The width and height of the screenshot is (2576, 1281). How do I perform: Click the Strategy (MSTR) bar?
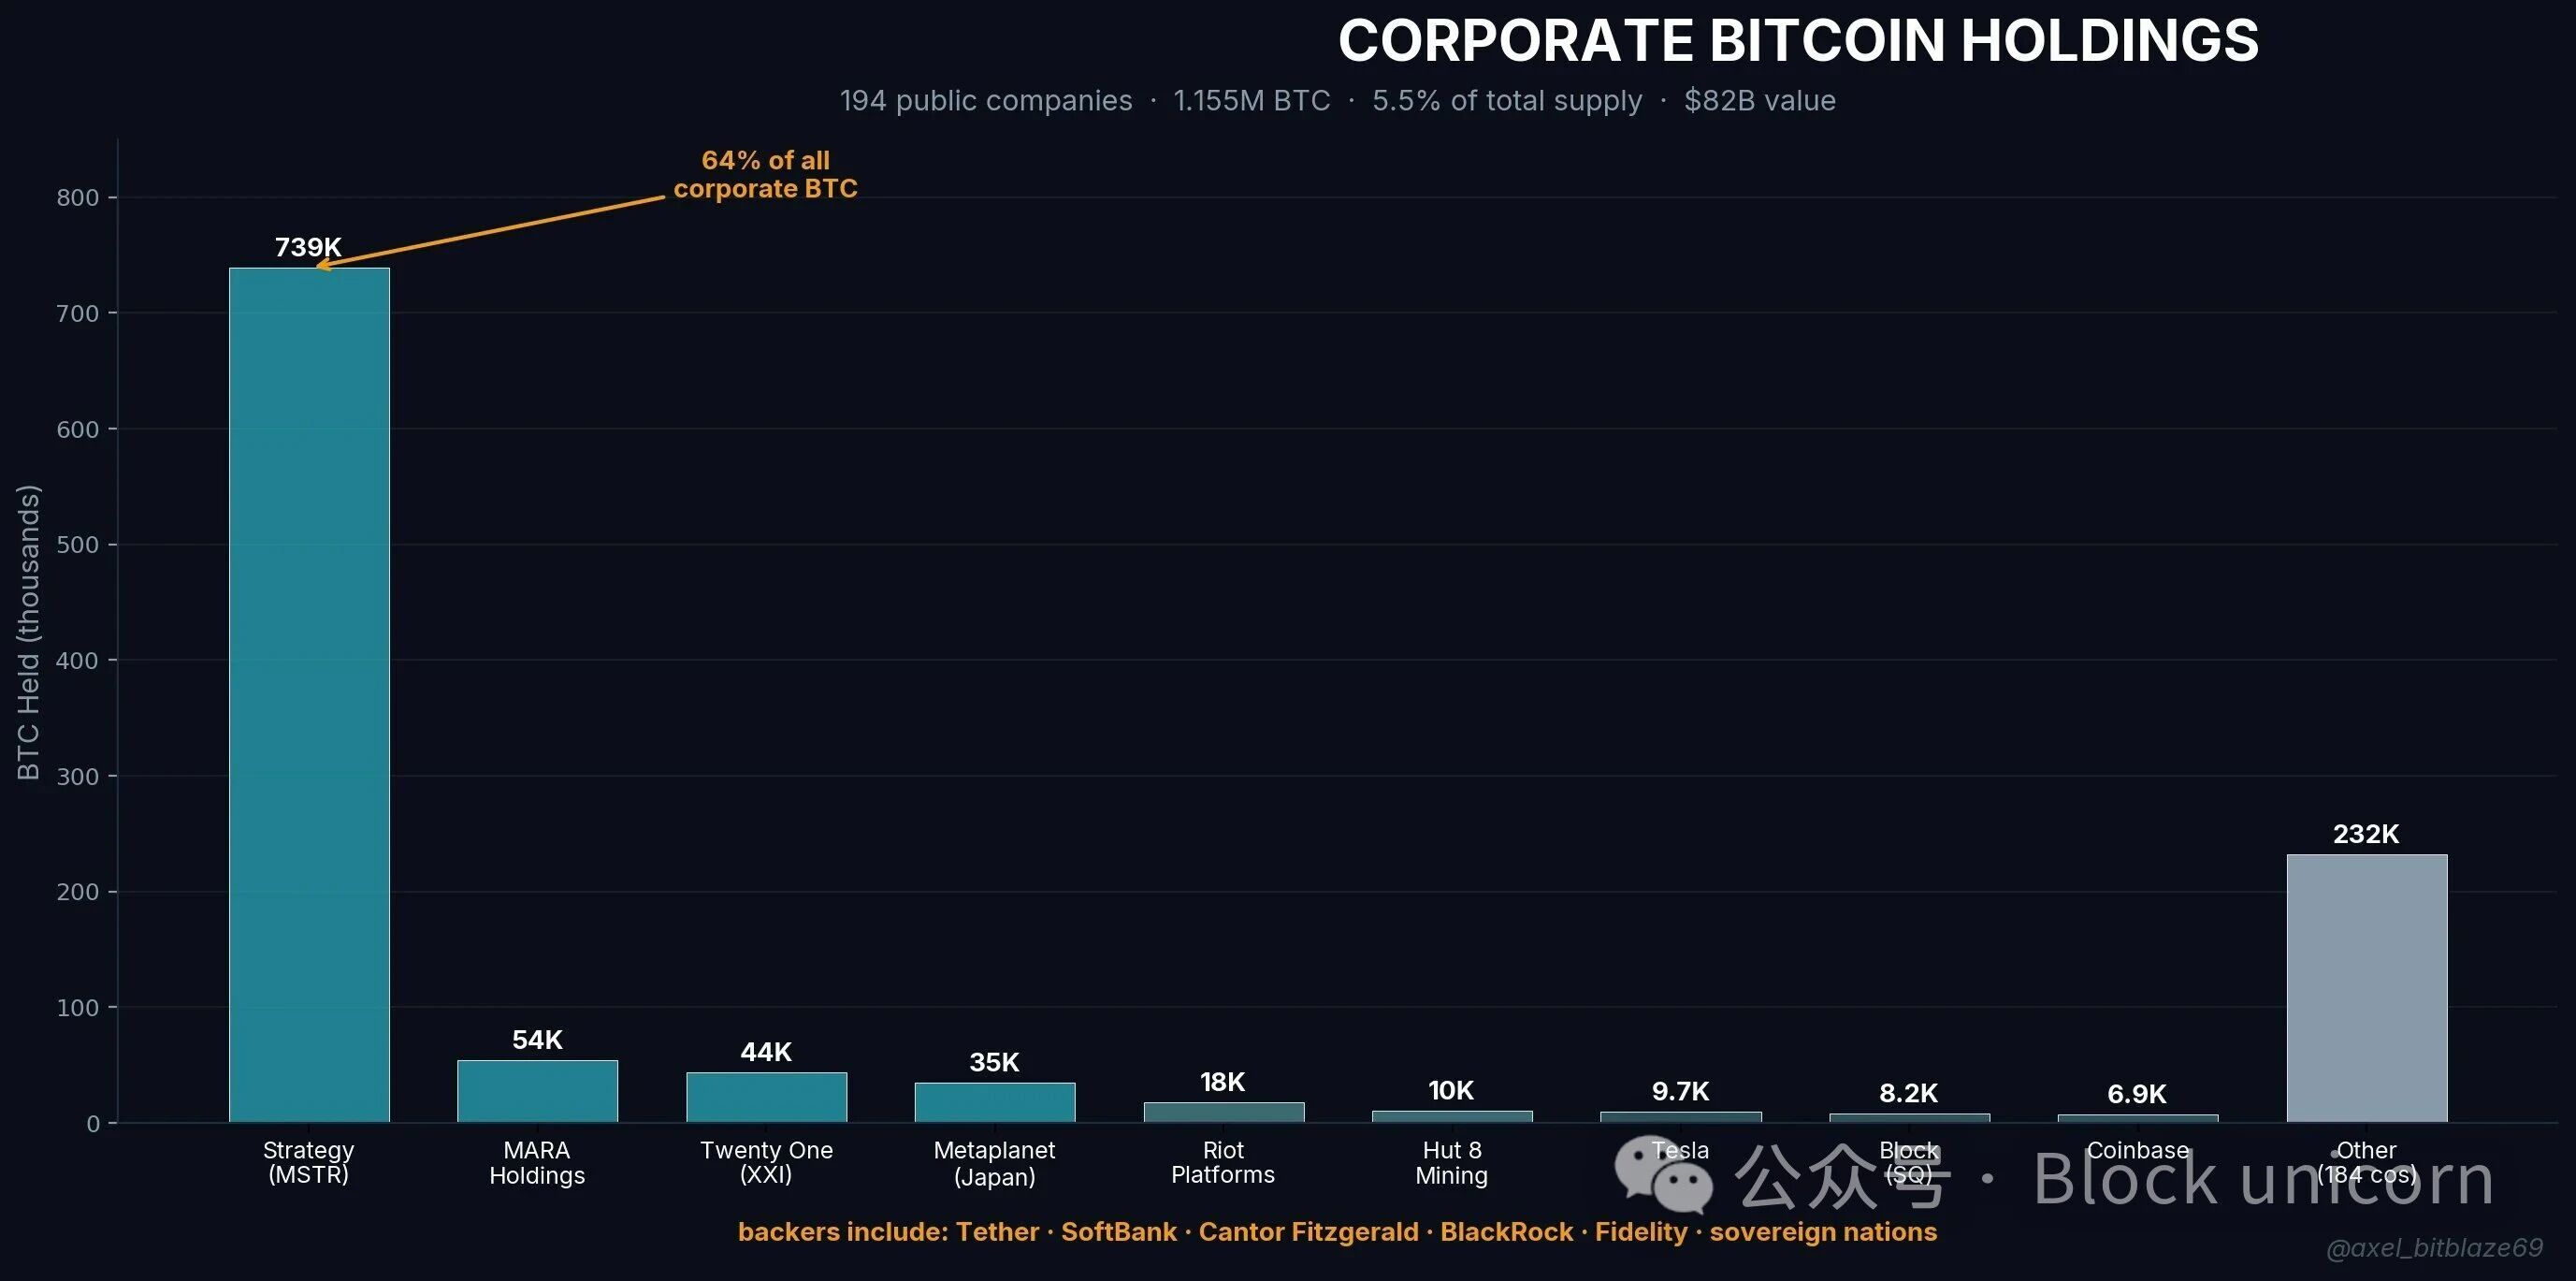309,695
